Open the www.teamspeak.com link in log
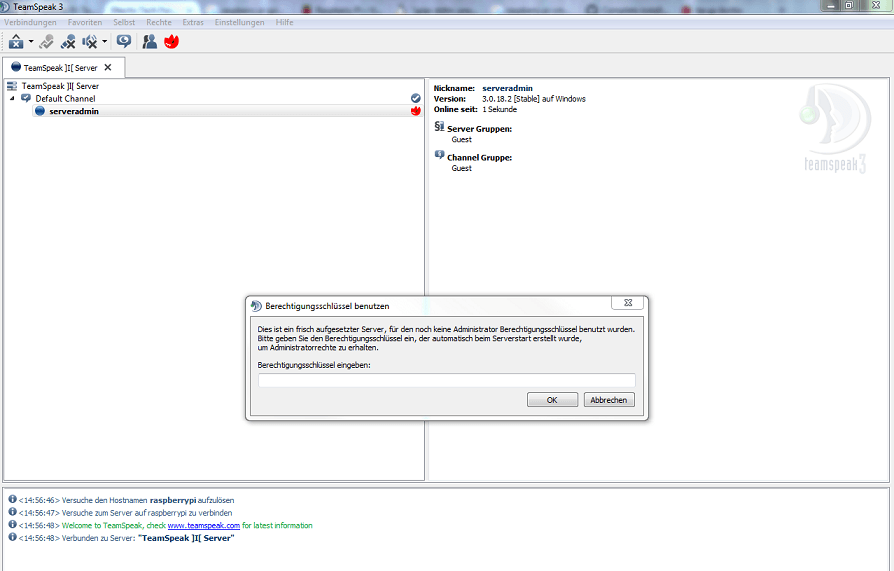 tap(204, 525)
